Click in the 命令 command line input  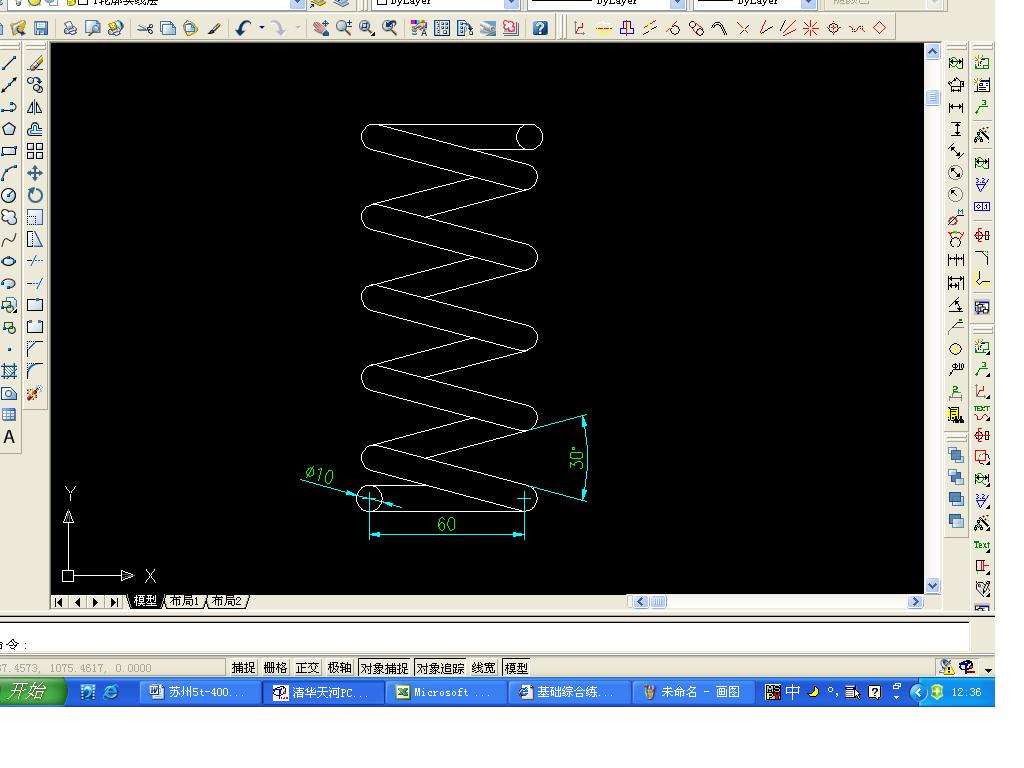[485, 645]
